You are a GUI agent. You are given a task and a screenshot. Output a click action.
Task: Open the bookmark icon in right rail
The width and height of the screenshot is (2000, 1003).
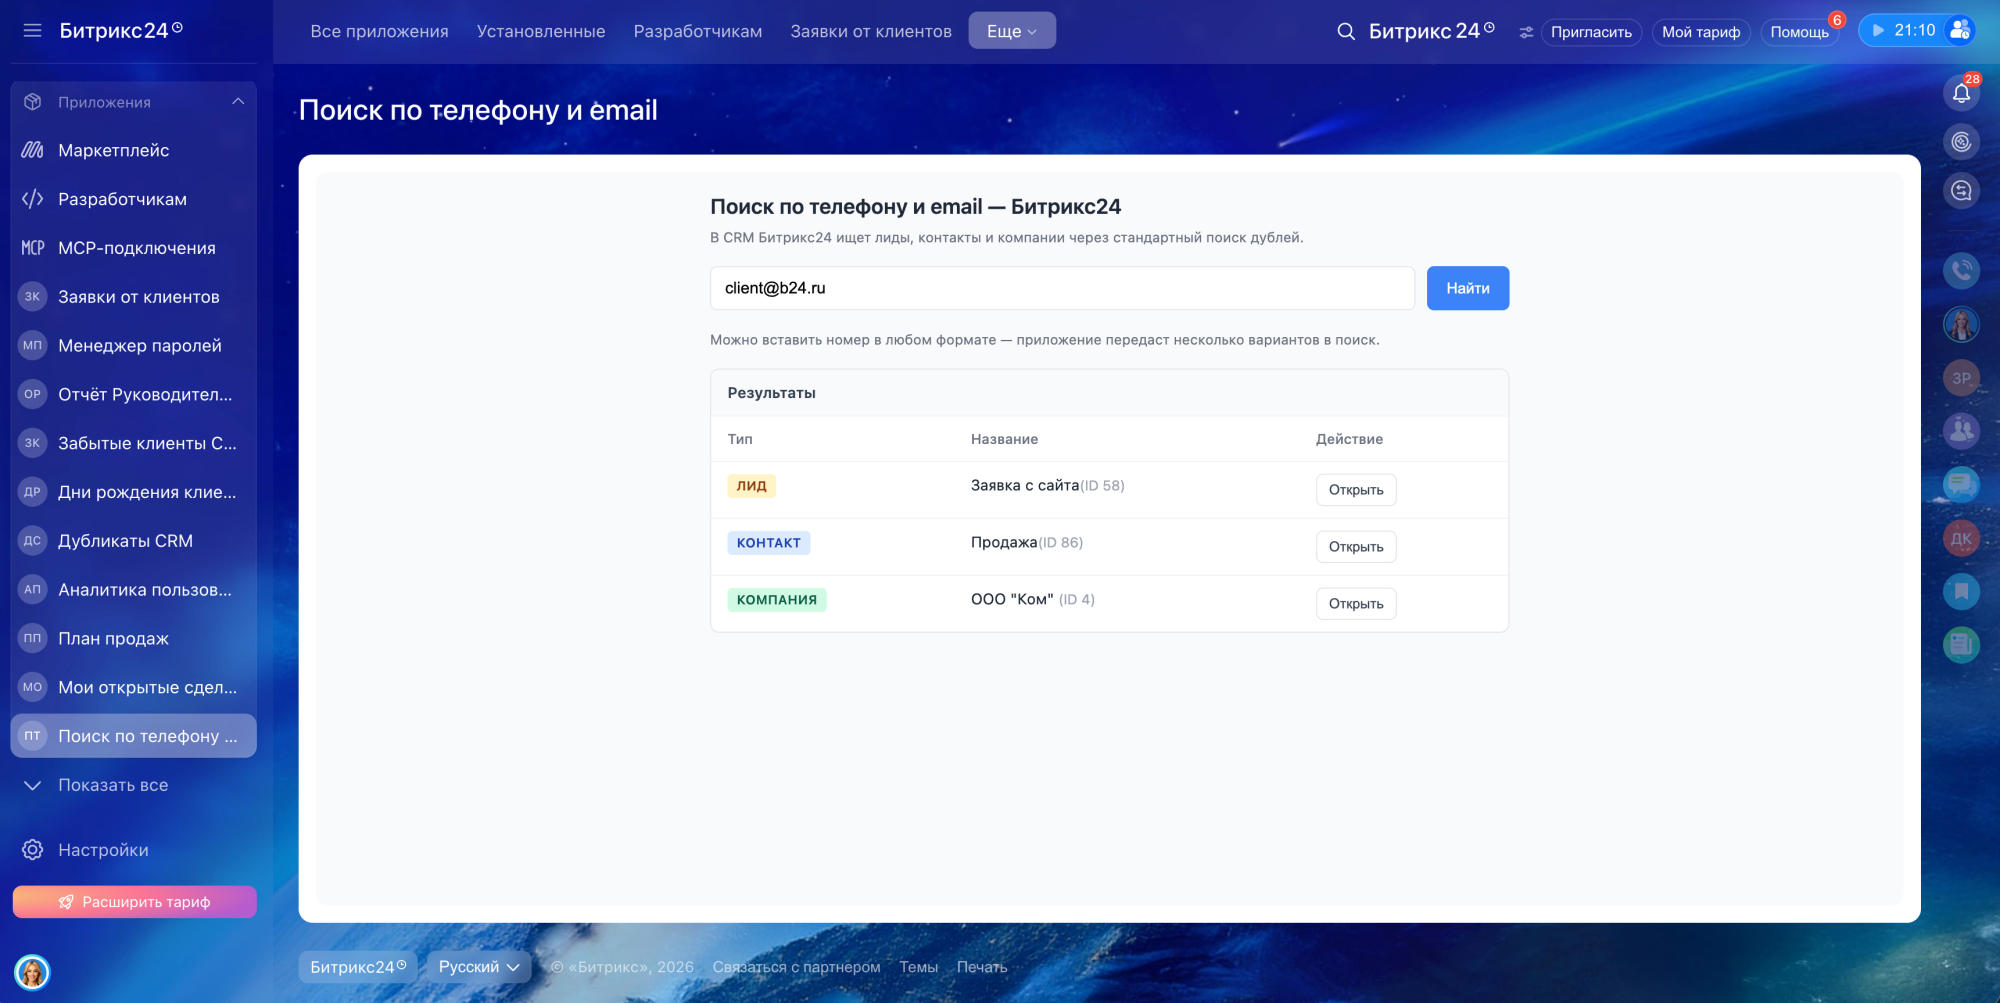point(1961,591)
